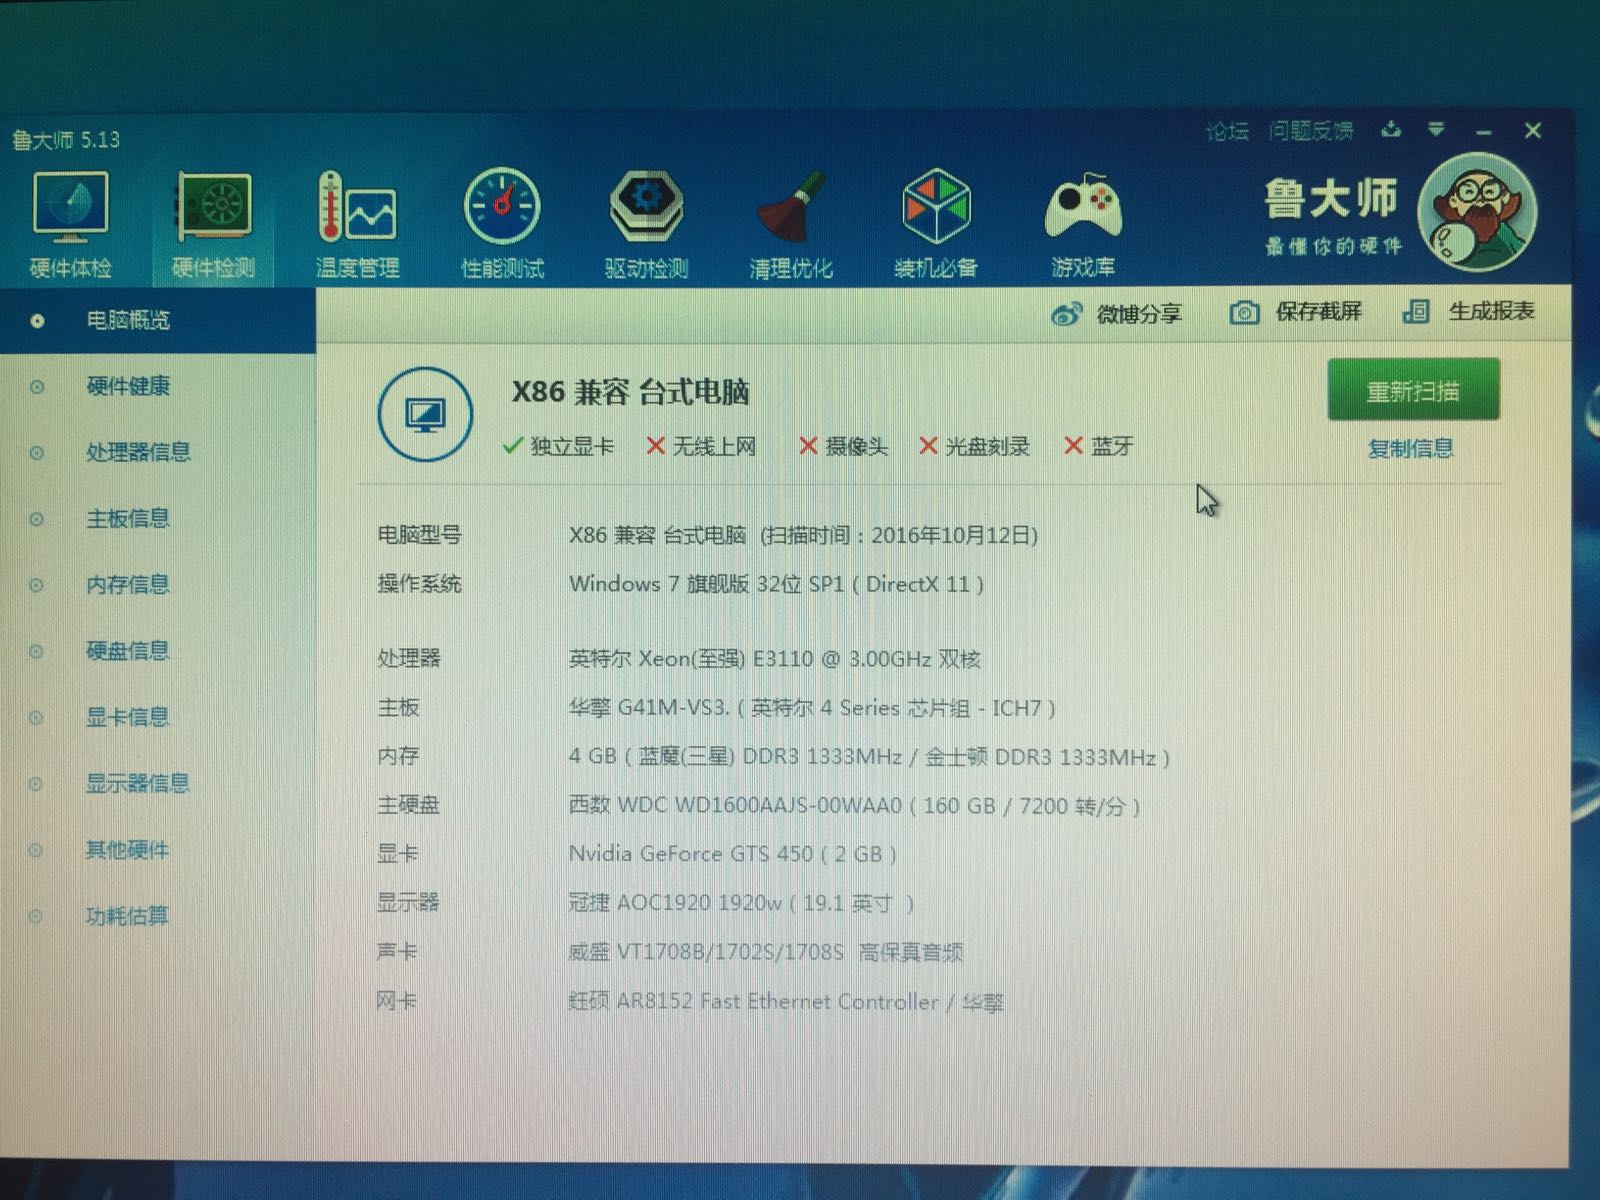
Task: Click the 重新扫描 rescan button
Action: (x=1413, y=390)
